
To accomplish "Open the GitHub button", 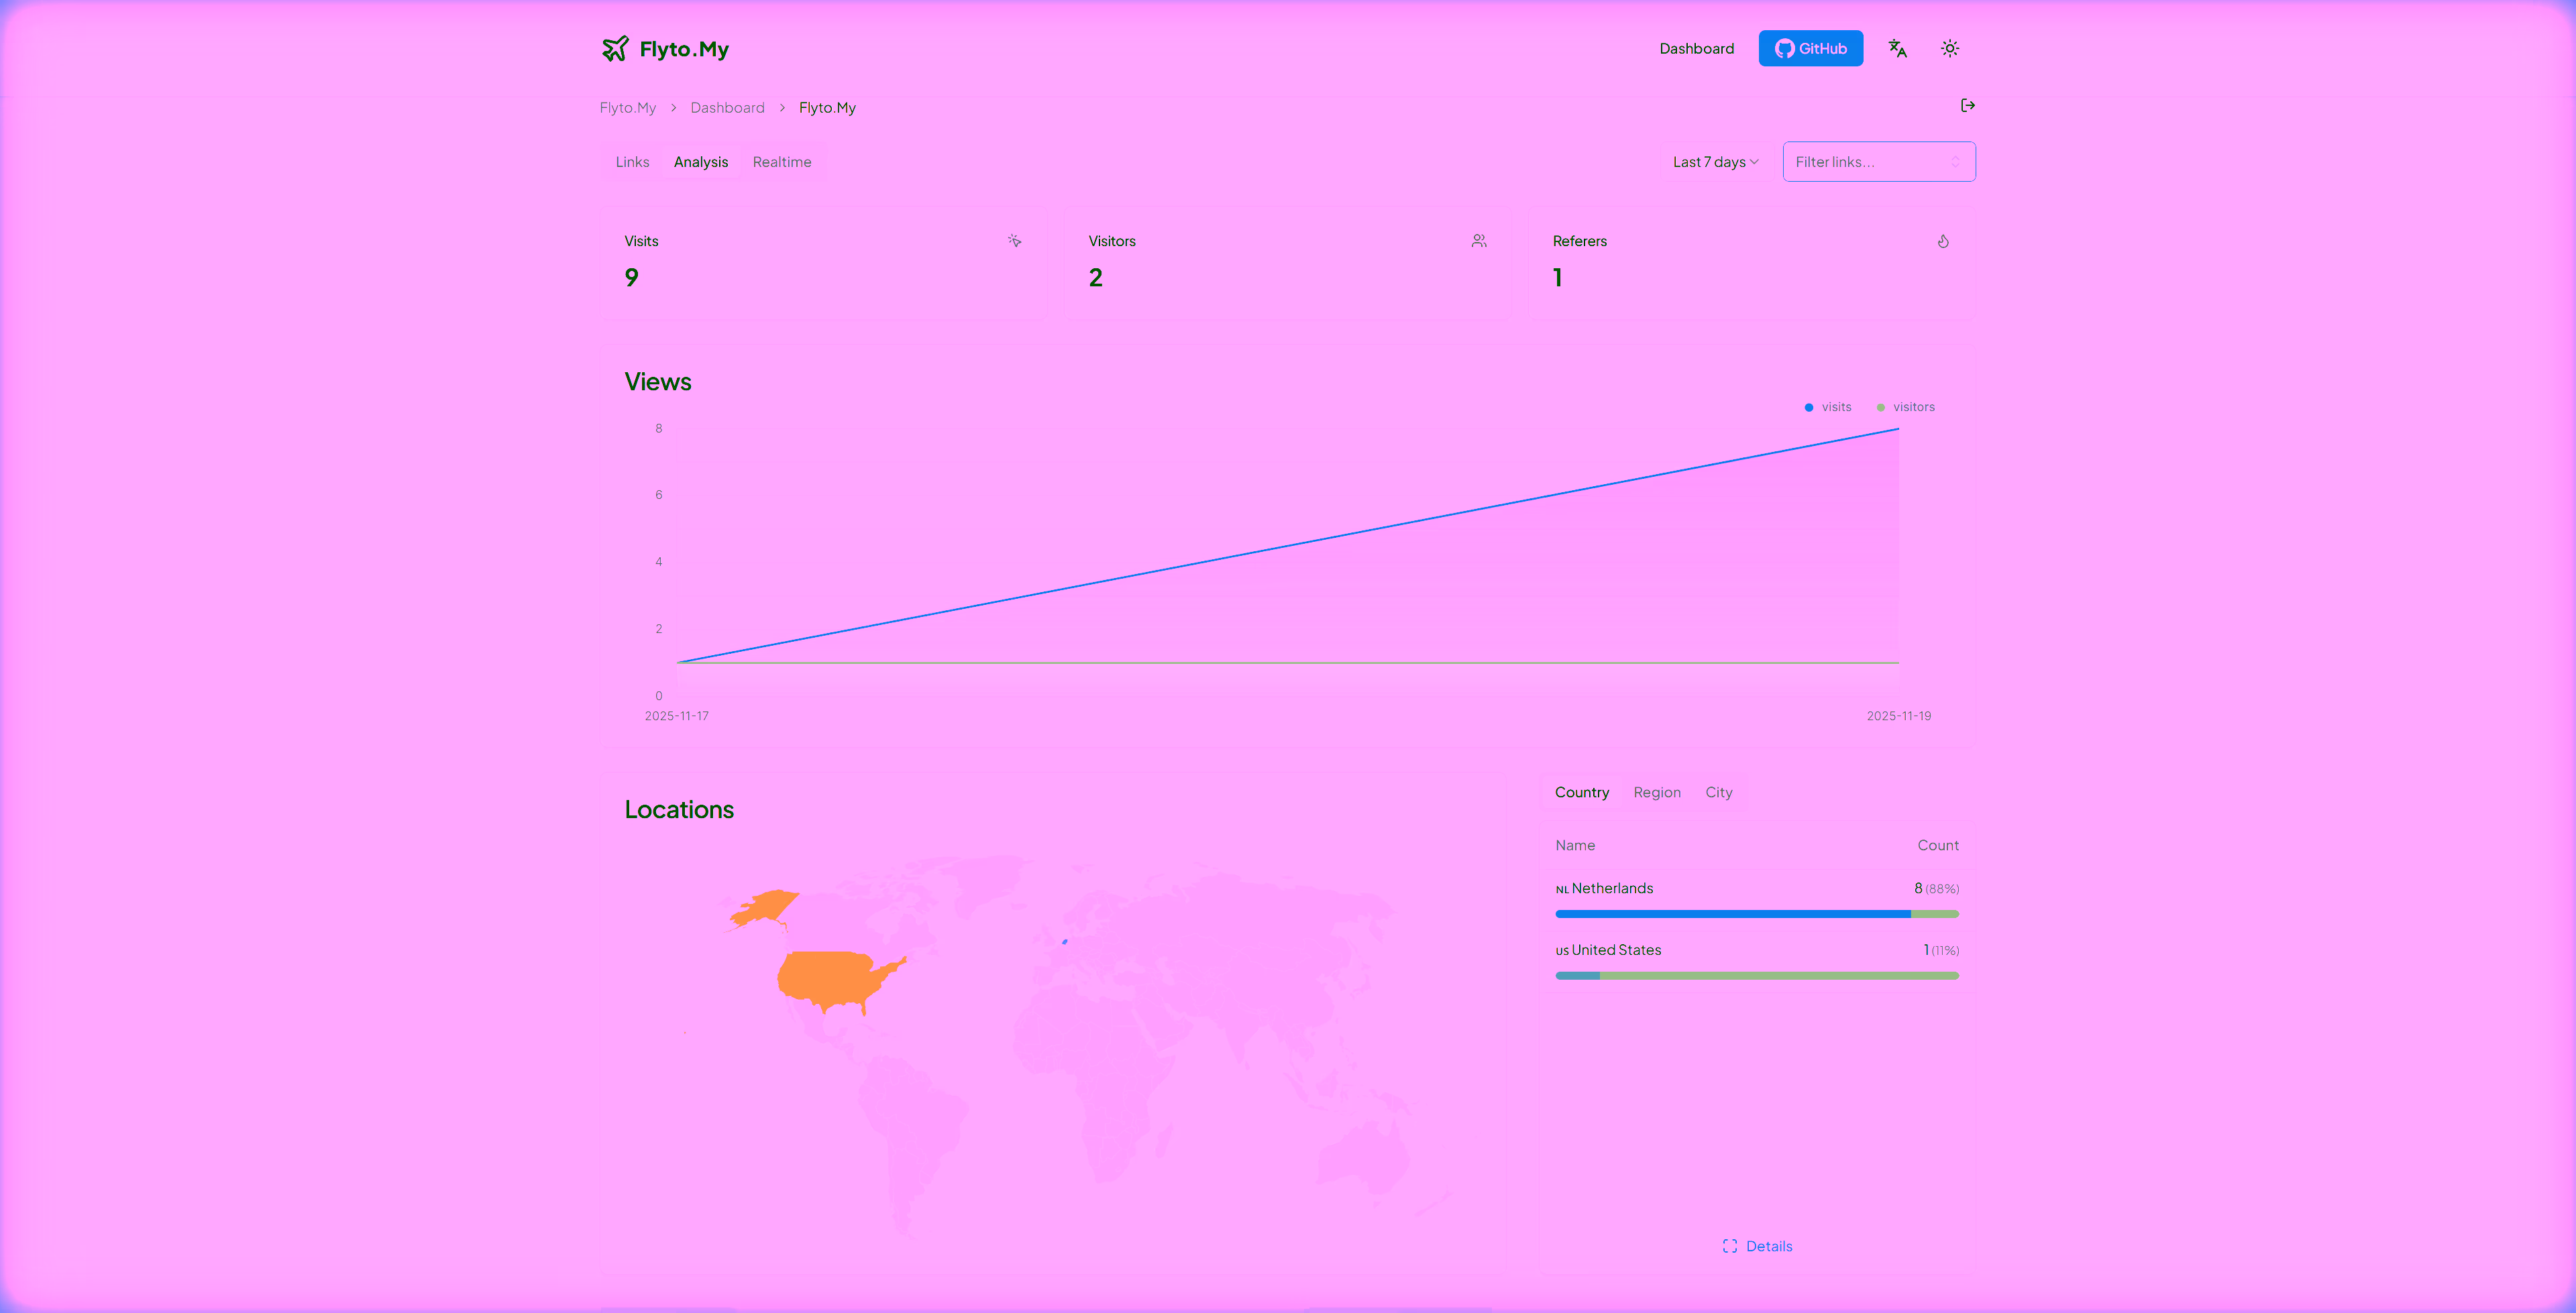I will click(x=1810, y=48).
